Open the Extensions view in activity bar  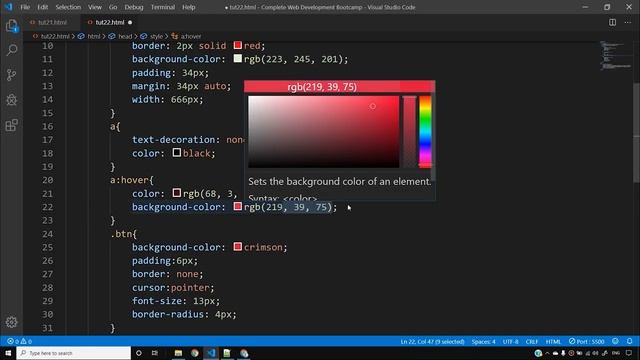(x=12, y=125)
